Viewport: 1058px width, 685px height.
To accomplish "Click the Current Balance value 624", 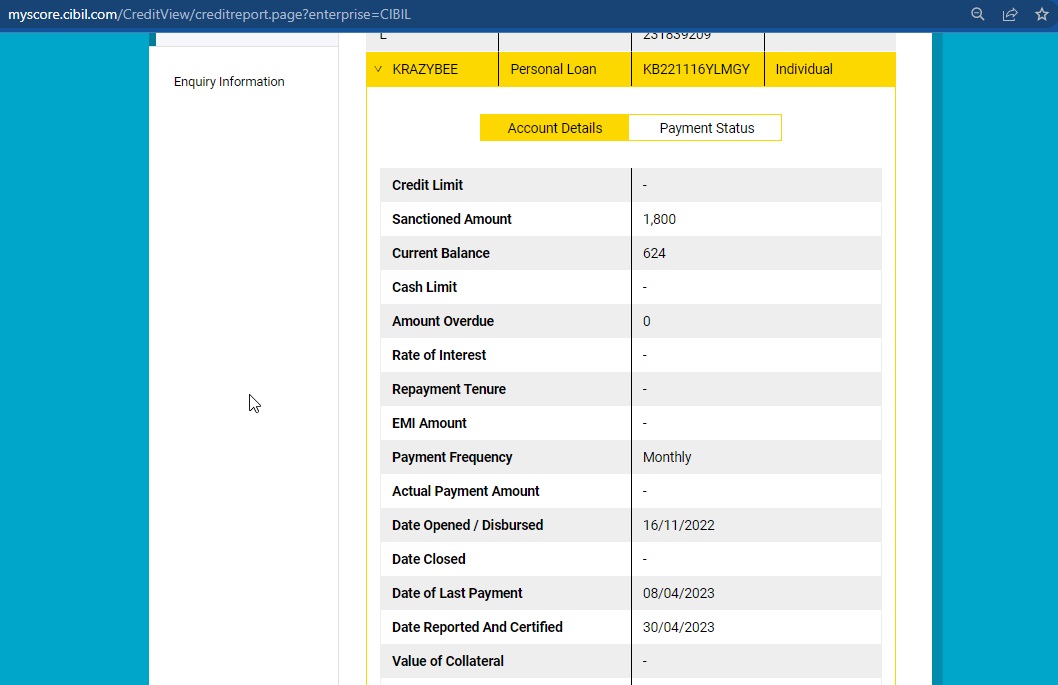I will click(x=654, y=253).
